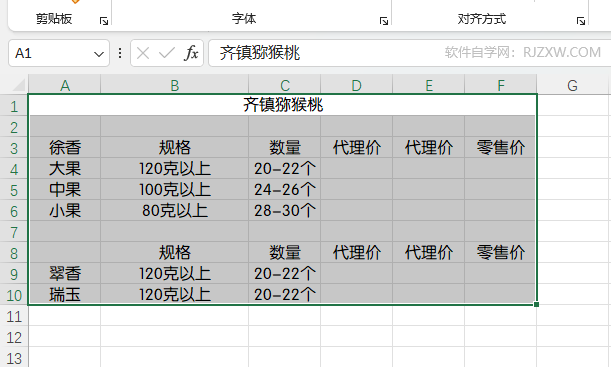
Task: Click the formula bar Confirm checkmark icon
Action: coord(166,53)
